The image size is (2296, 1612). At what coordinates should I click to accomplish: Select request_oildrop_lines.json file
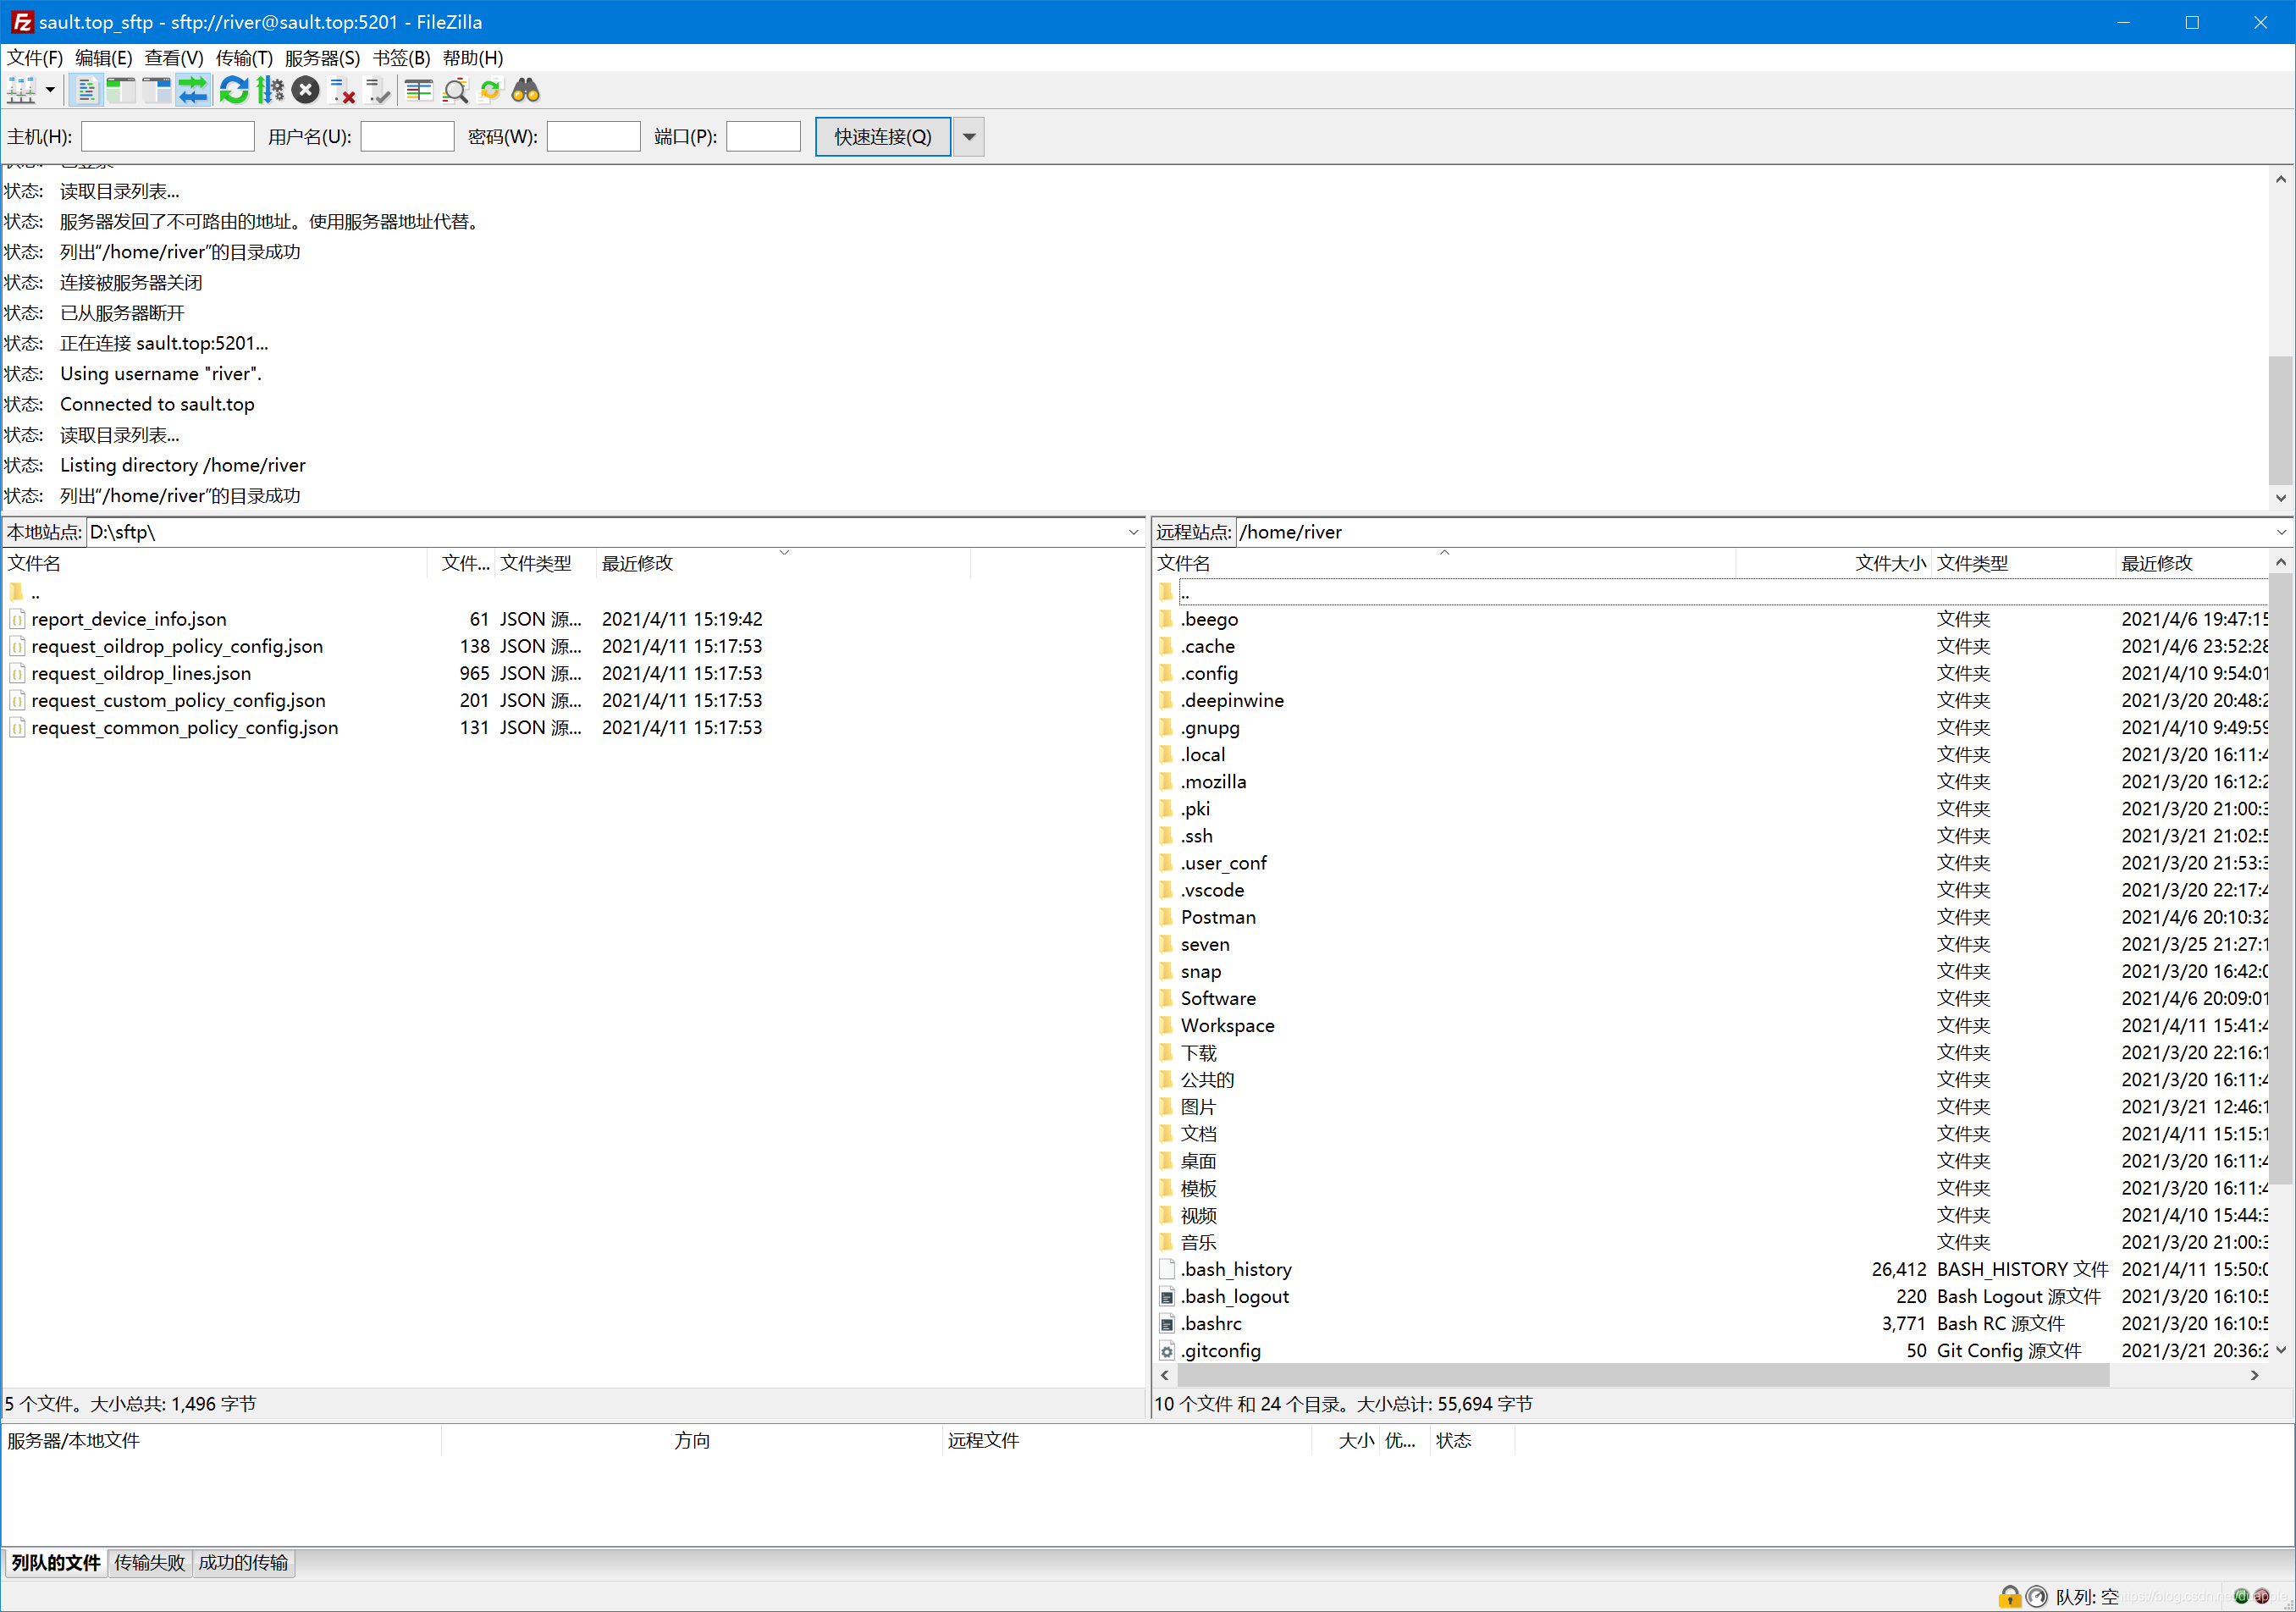(x=141, y=673)
